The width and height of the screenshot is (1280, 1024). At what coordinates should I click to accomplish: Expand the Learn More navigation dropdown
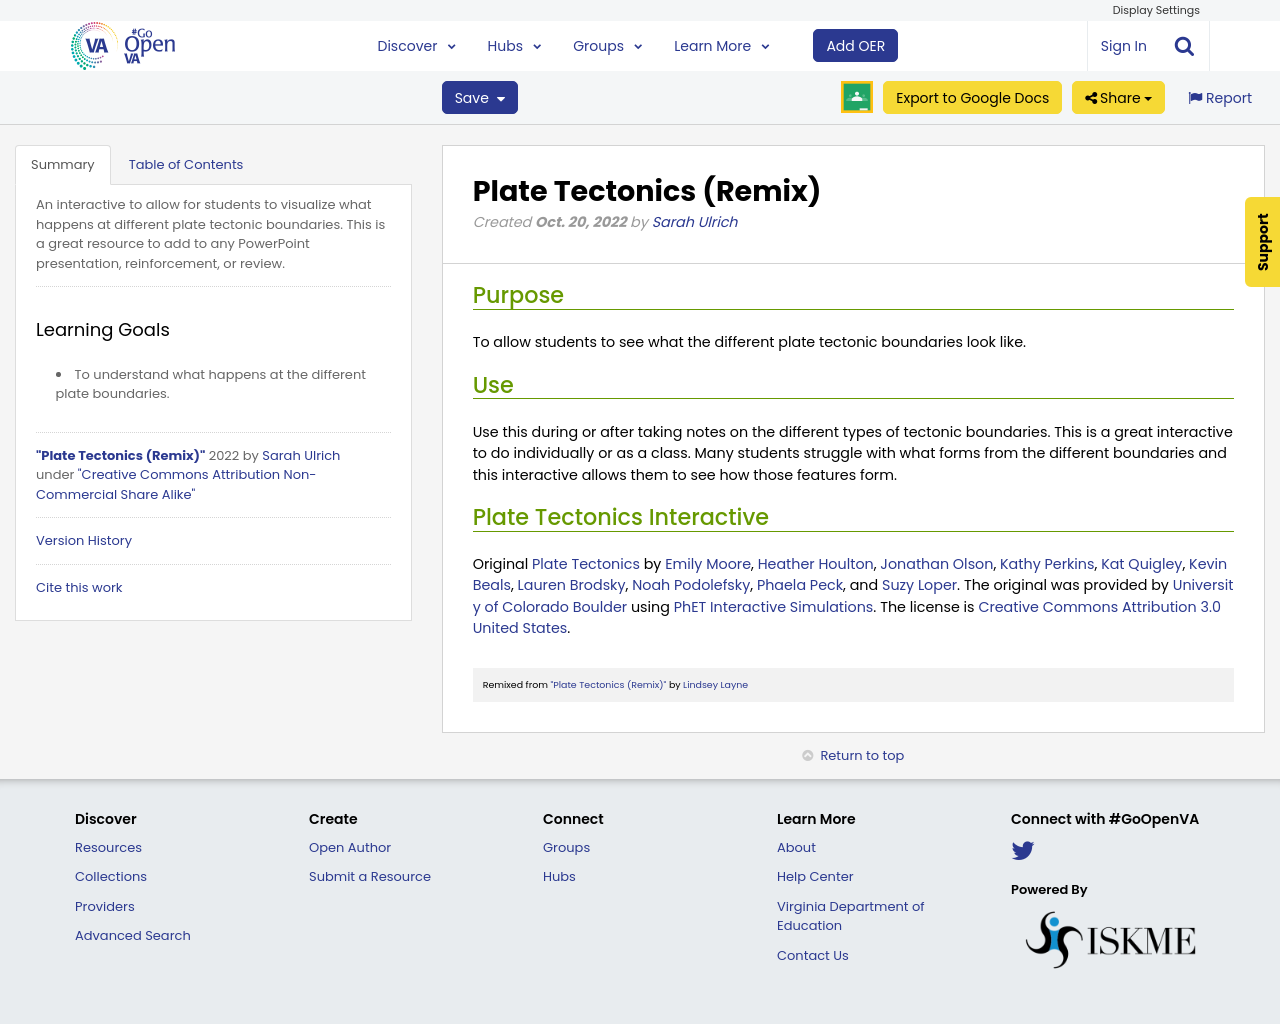(719, 44)
